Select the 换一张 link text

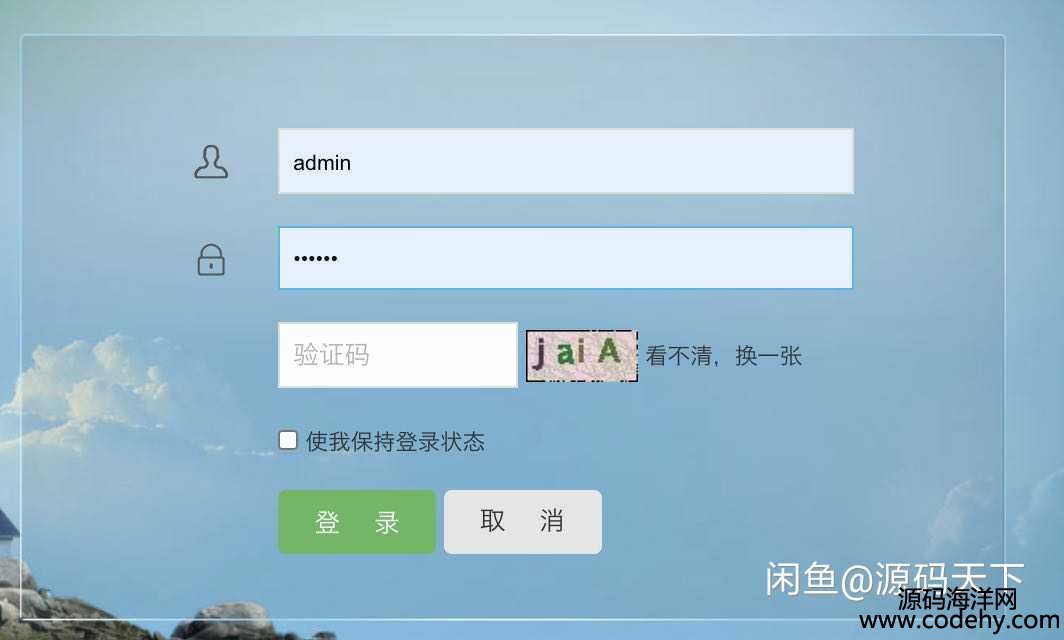click(x=768, y=356)
